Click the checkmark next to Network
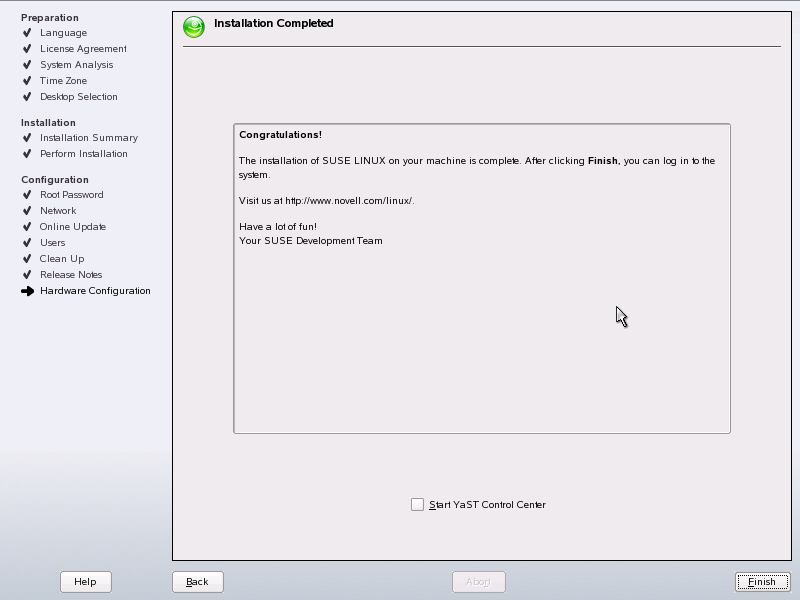 click(27, 211)
